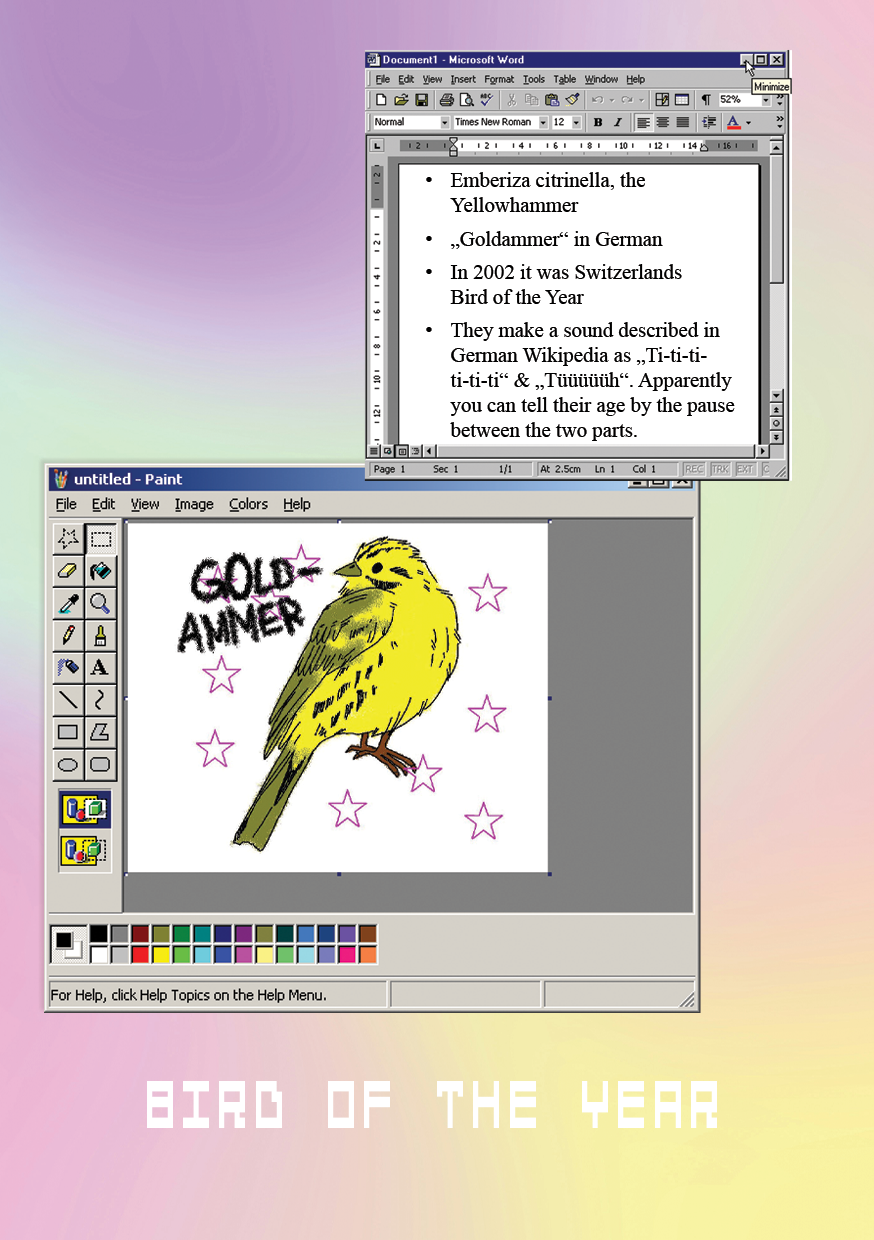Open Print Preview in Word toolbar
Screen dimensions: 874x1240
(466, 99)
